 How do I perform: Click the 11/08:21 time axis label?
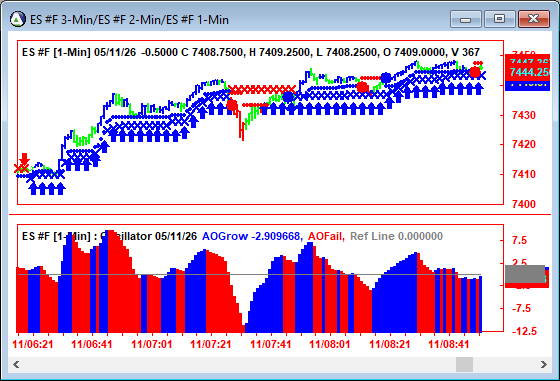coord(389,344)
